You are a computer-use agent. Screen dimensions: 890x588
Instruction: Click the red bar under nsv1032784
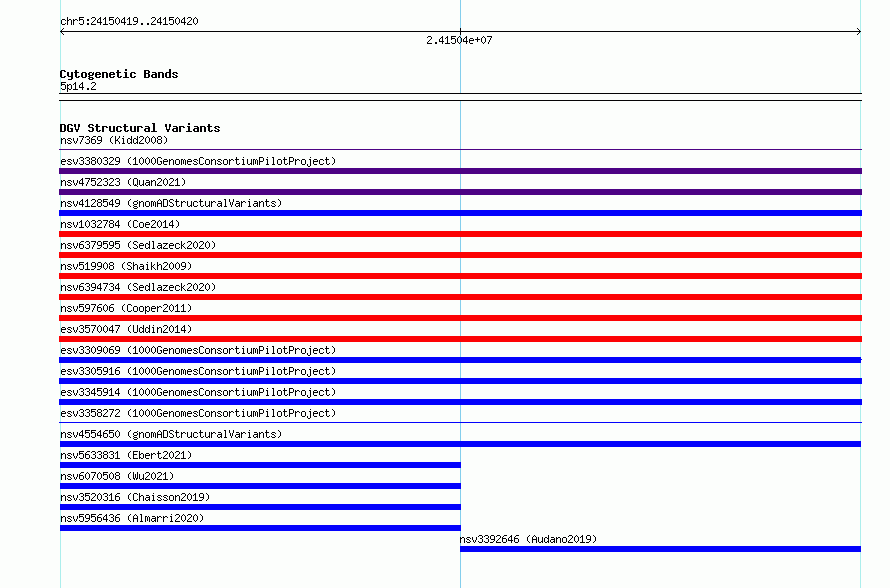click(460, 234)
